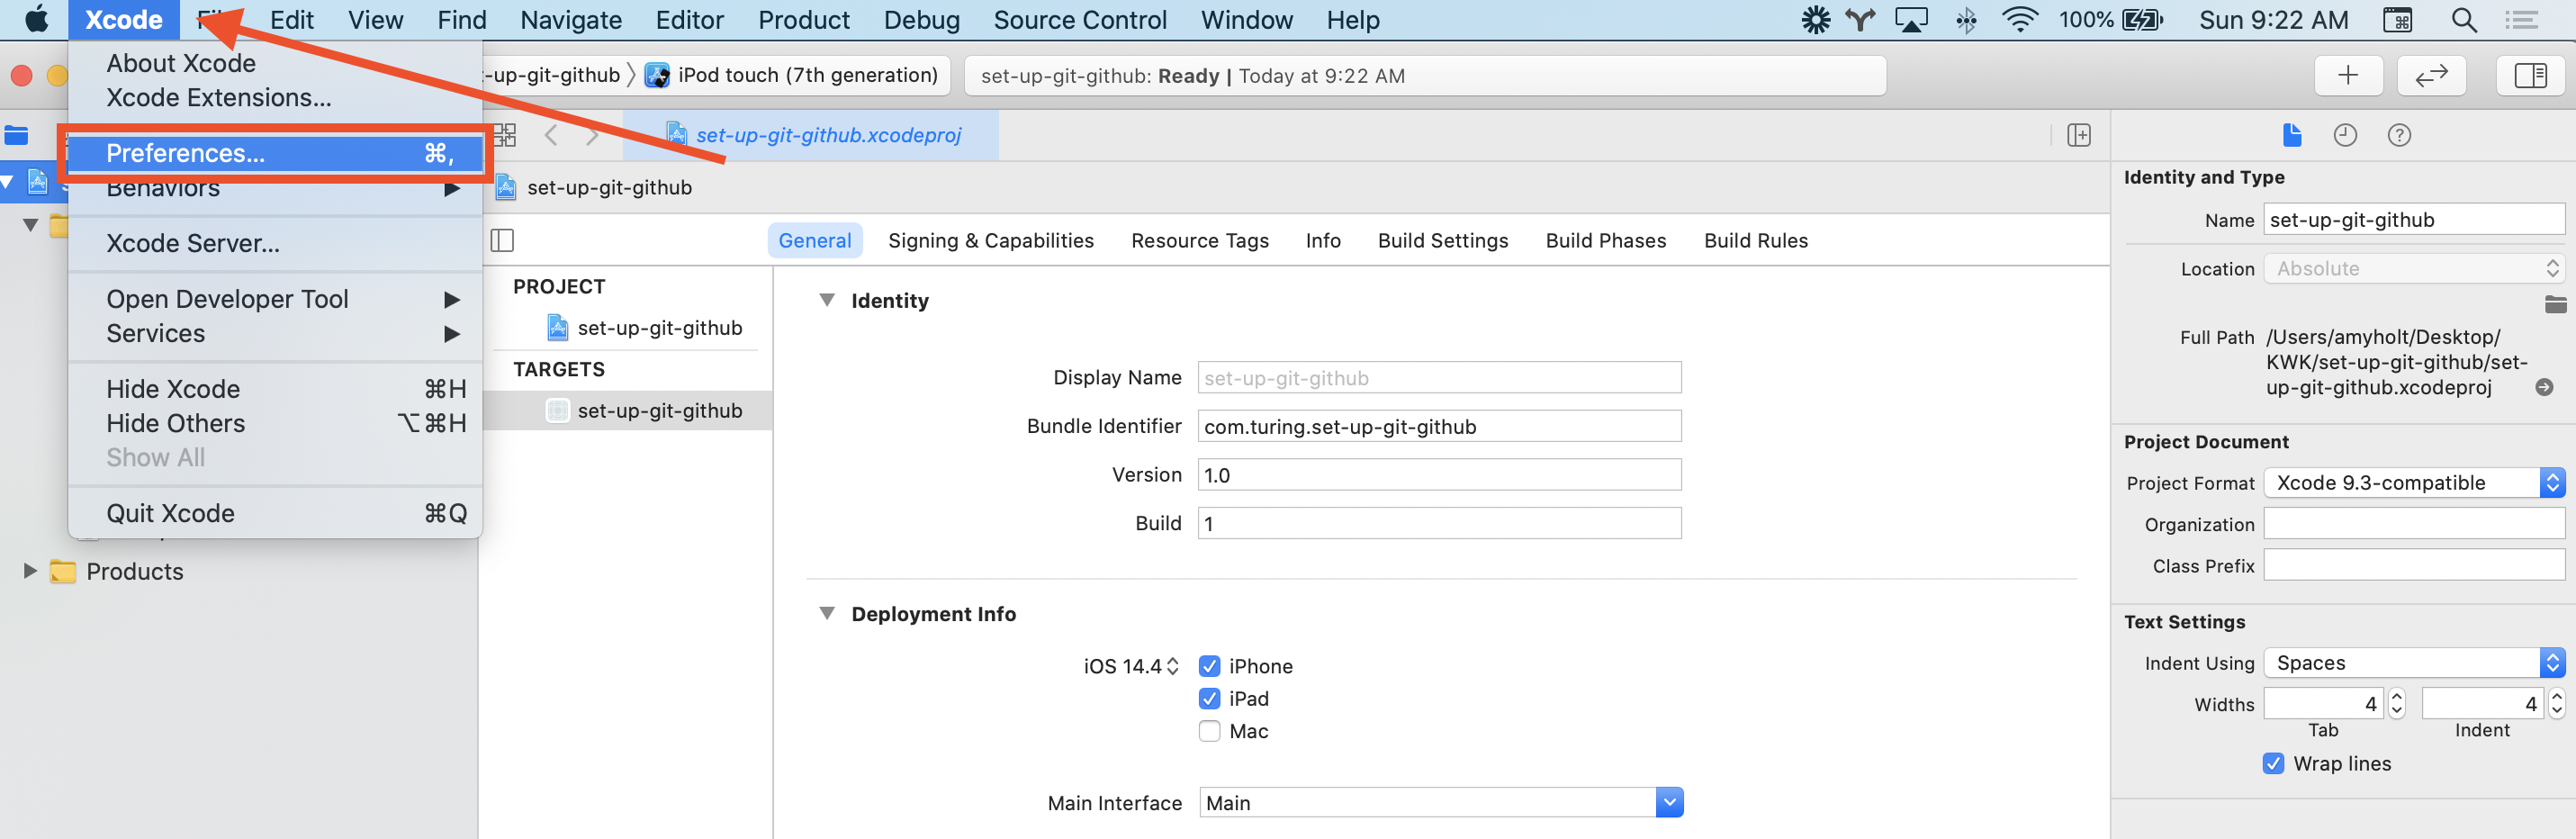Click the battery status icon

pos(2141,19)
